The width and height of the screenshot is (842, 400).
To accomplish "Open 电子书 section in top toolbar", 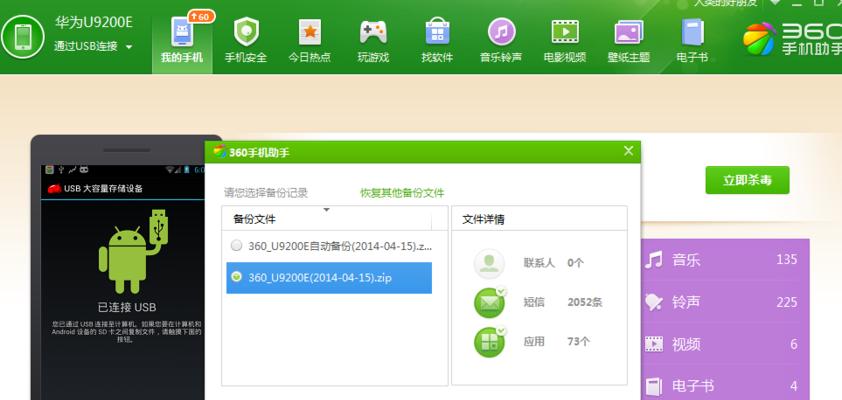I will (x=692, y=40).
